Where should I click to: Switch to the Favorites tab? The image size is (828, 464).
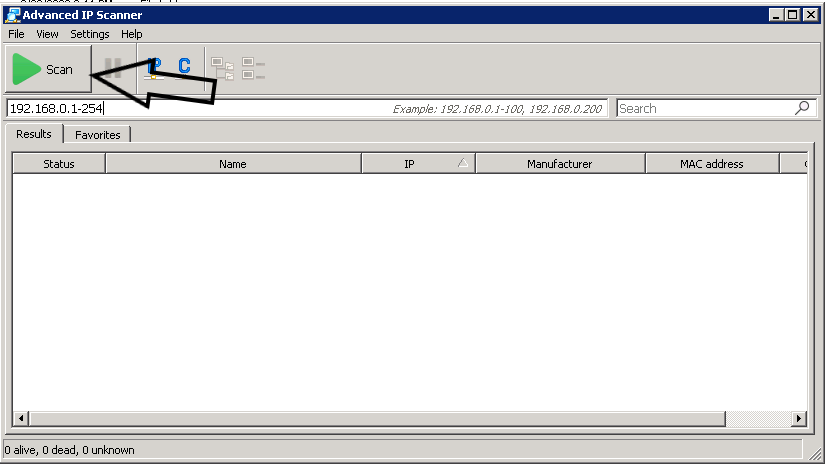[98, 135]
